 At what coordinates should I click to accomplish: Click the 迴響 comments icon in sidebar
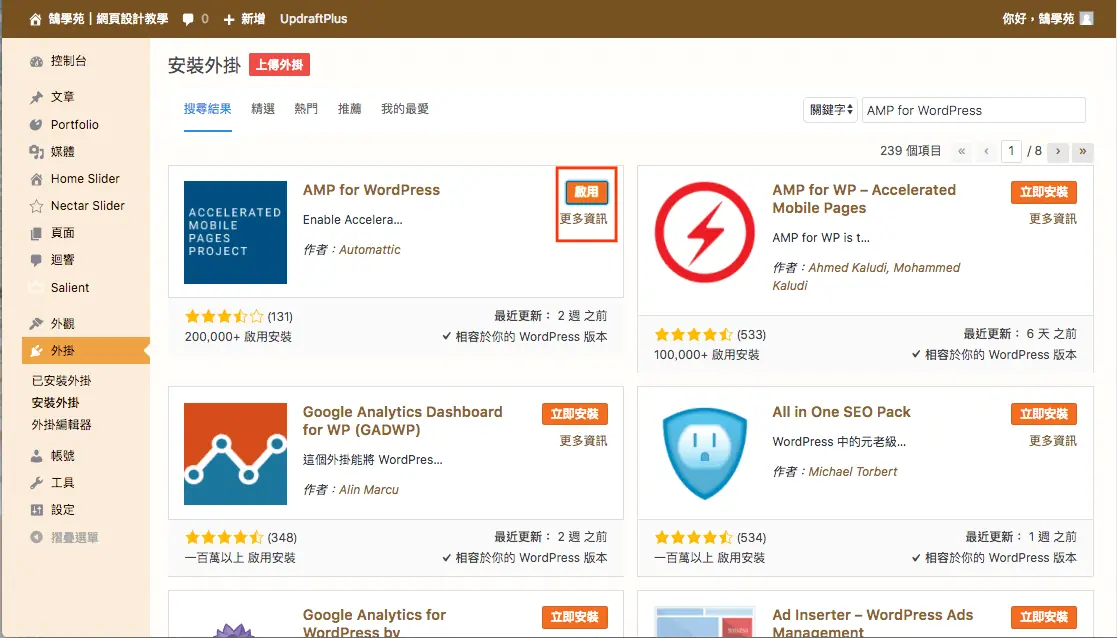tap(36, 260)
